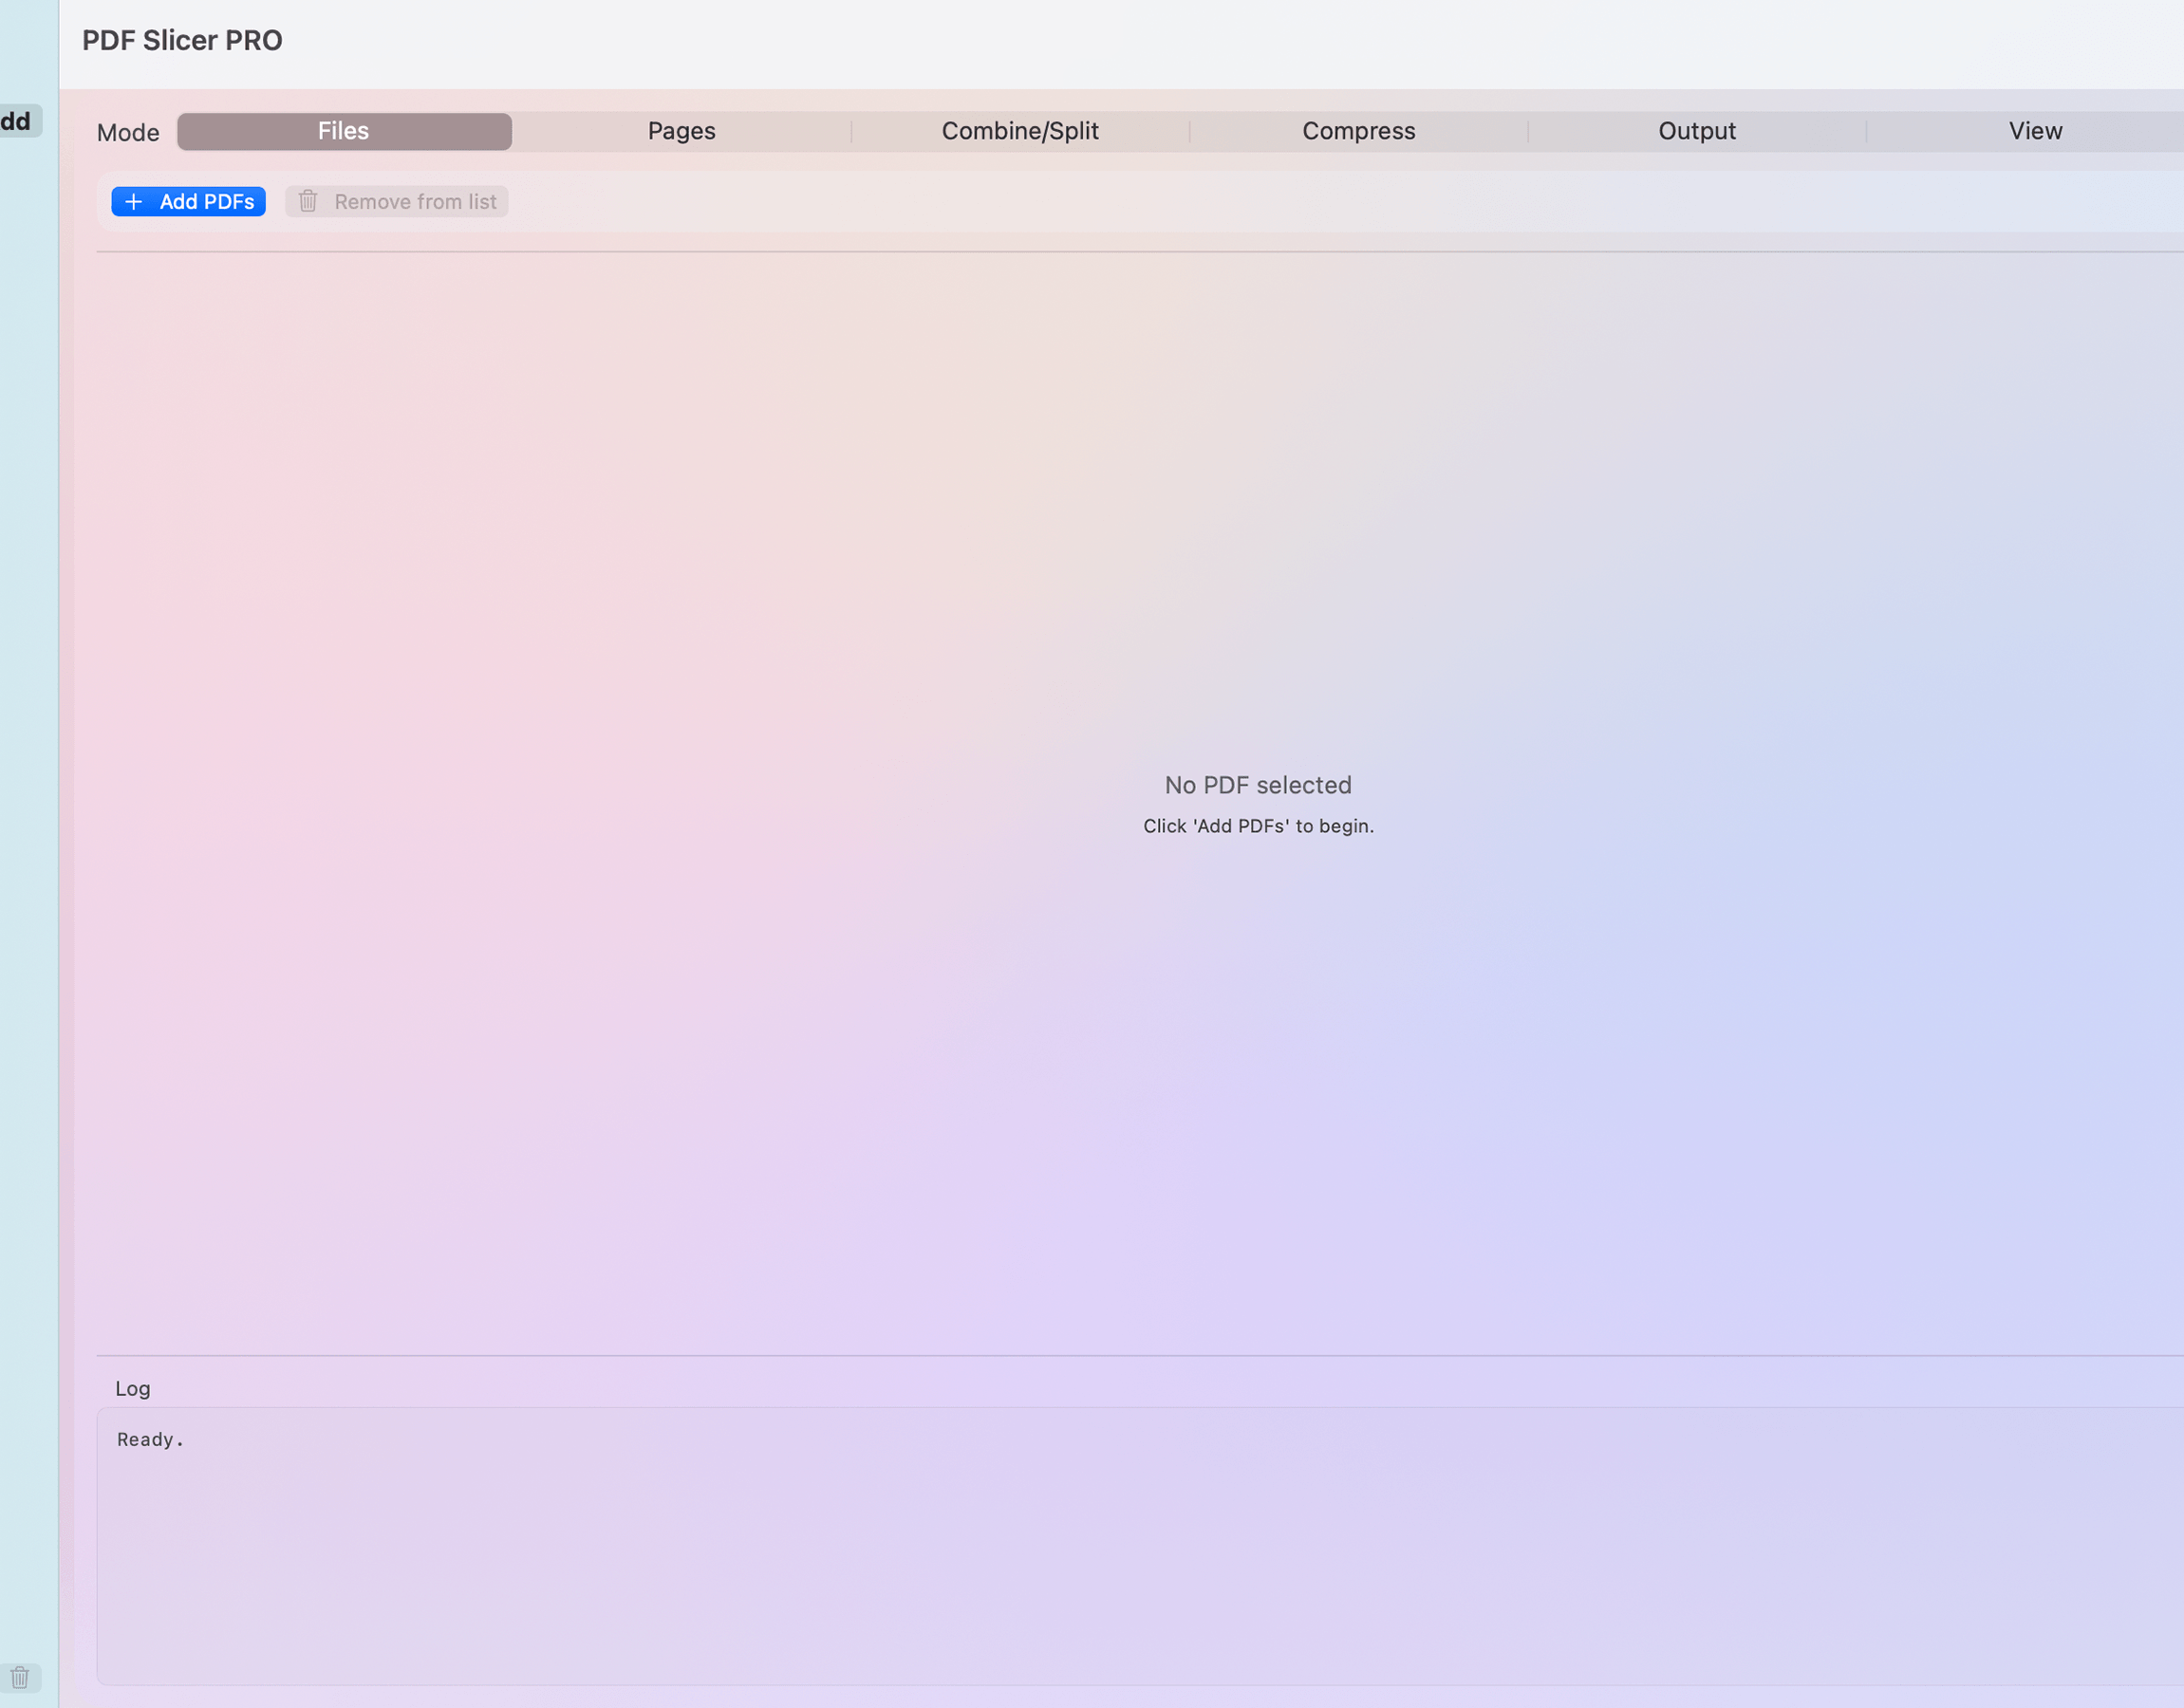The image size is (2184, 1708).
Task: Select the Combine/Split mode tab
Action: coord(1020,131)
